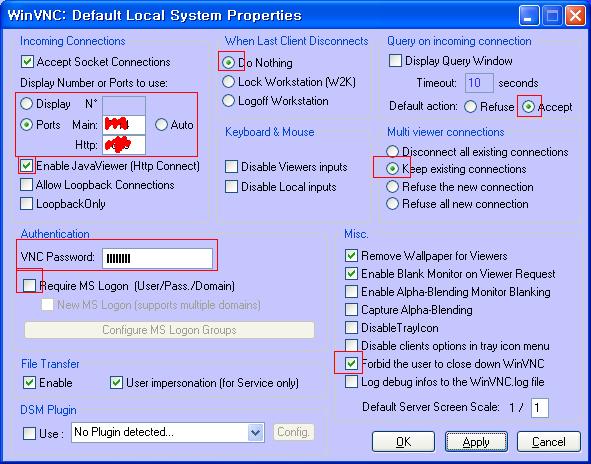Enable Display Query Window checkbox
This screenshot has height=464, width=591.
coord(395,61)
